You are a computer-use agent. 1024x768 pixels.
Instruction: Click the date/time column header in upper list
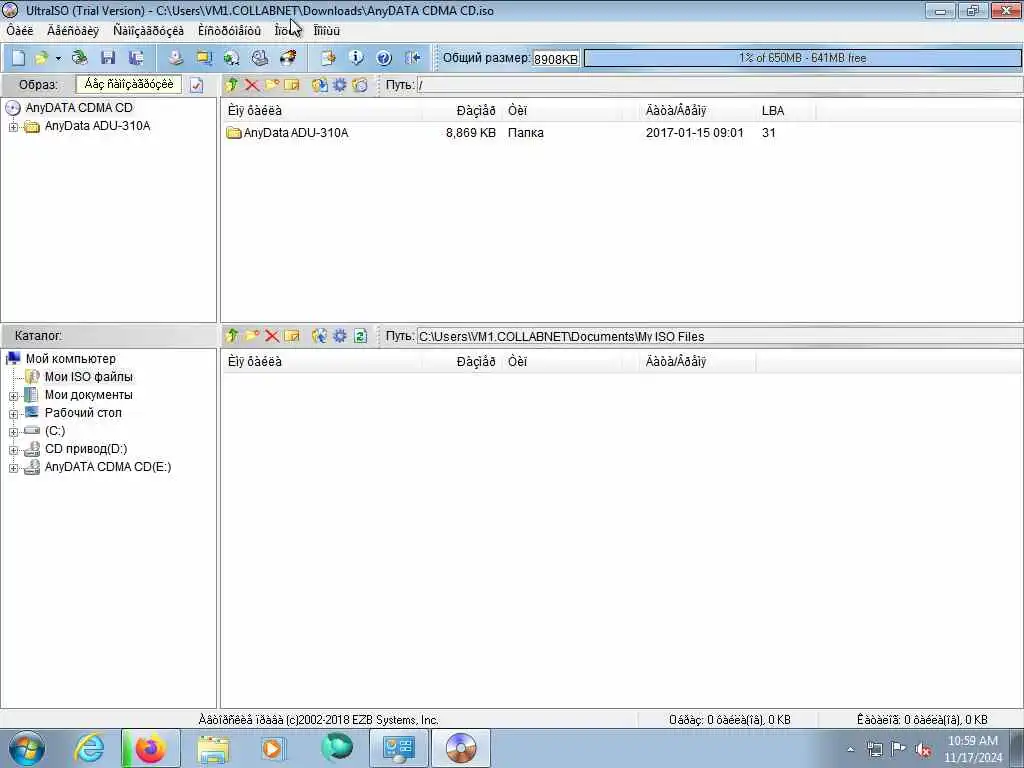point(698,110)
